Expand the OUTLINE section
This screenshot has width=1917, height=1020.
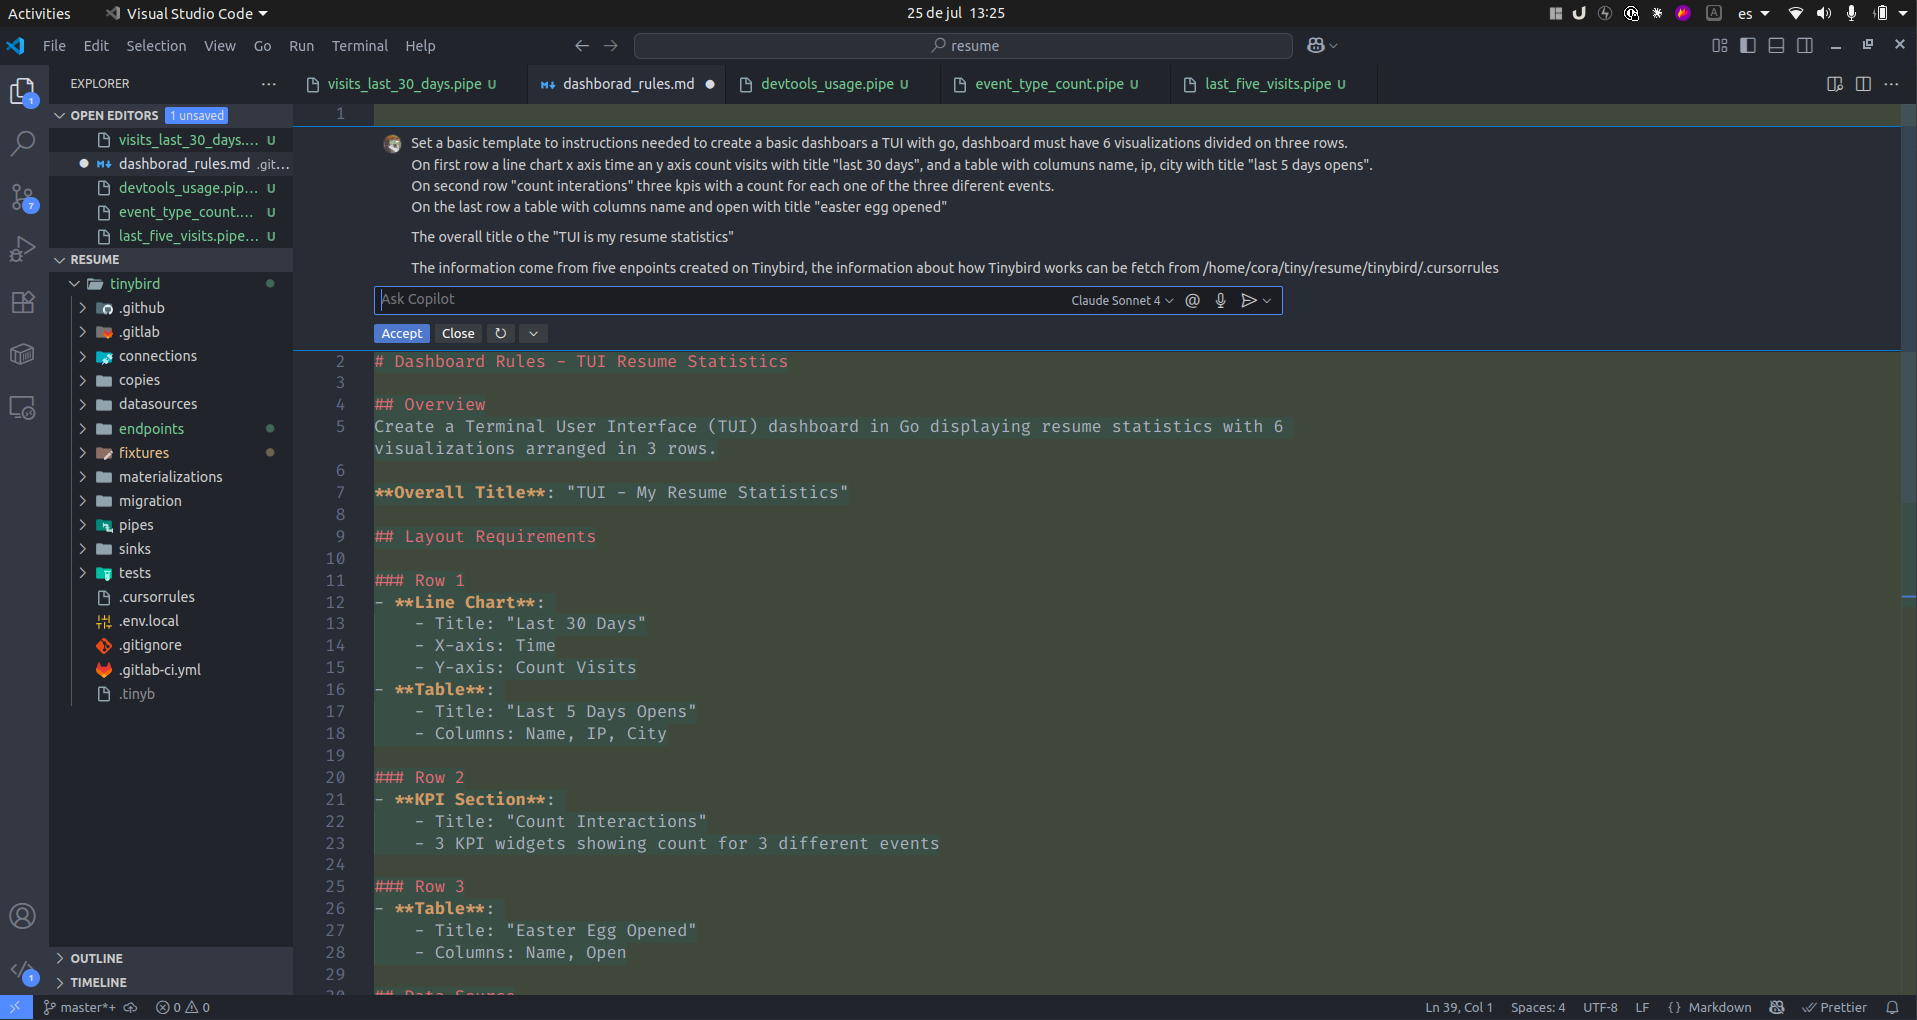tap(96, 958)
